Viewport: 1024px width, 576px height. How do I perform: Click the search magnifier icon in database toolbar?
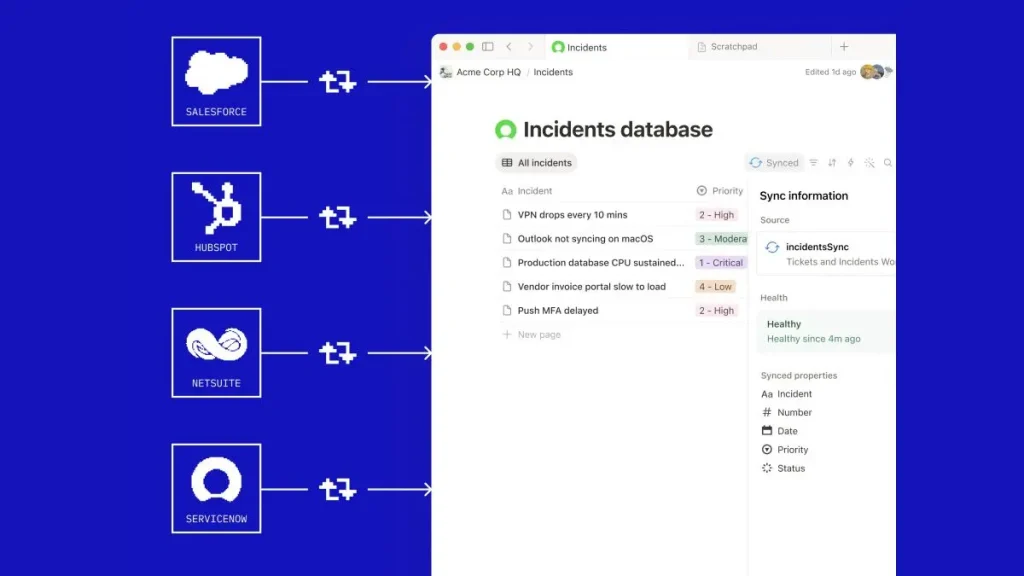coord(888,163)
